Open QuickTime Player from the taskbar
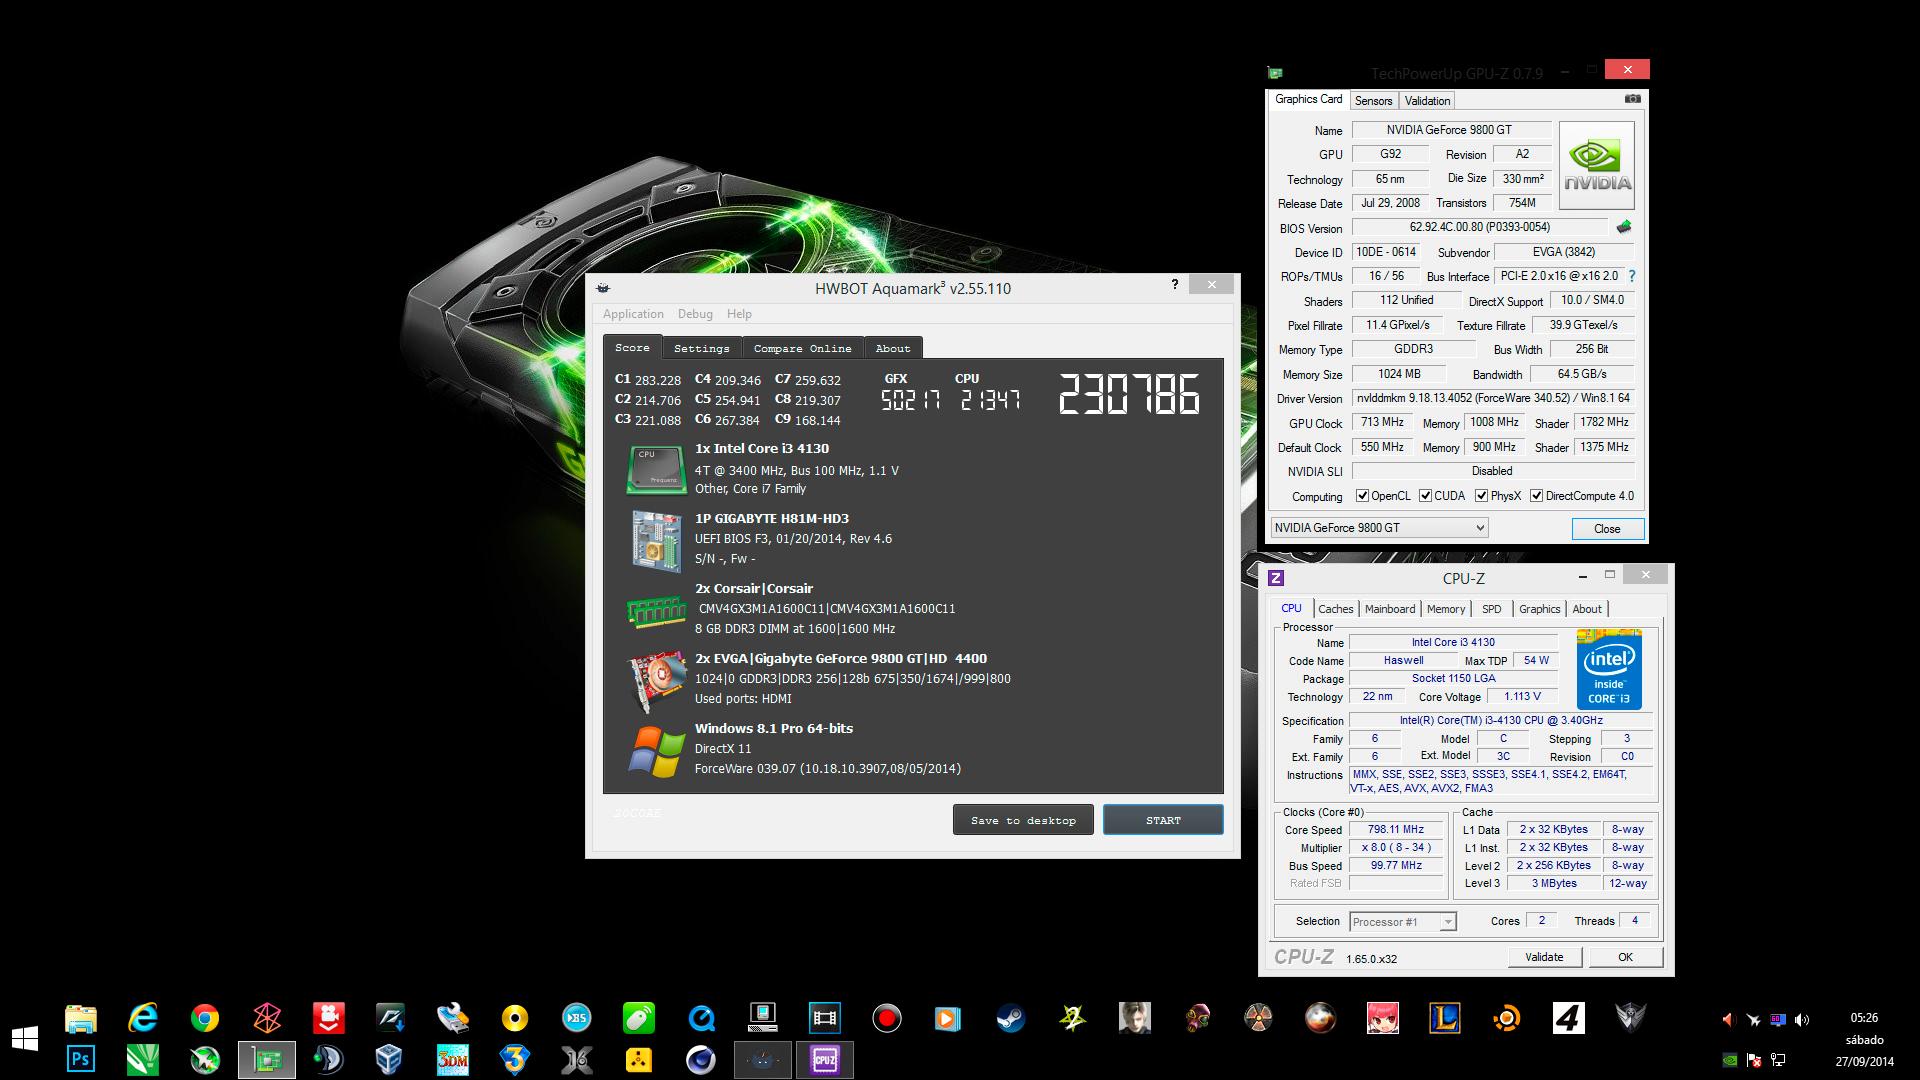The image size is (1920, 1080). pos(701,1018)
